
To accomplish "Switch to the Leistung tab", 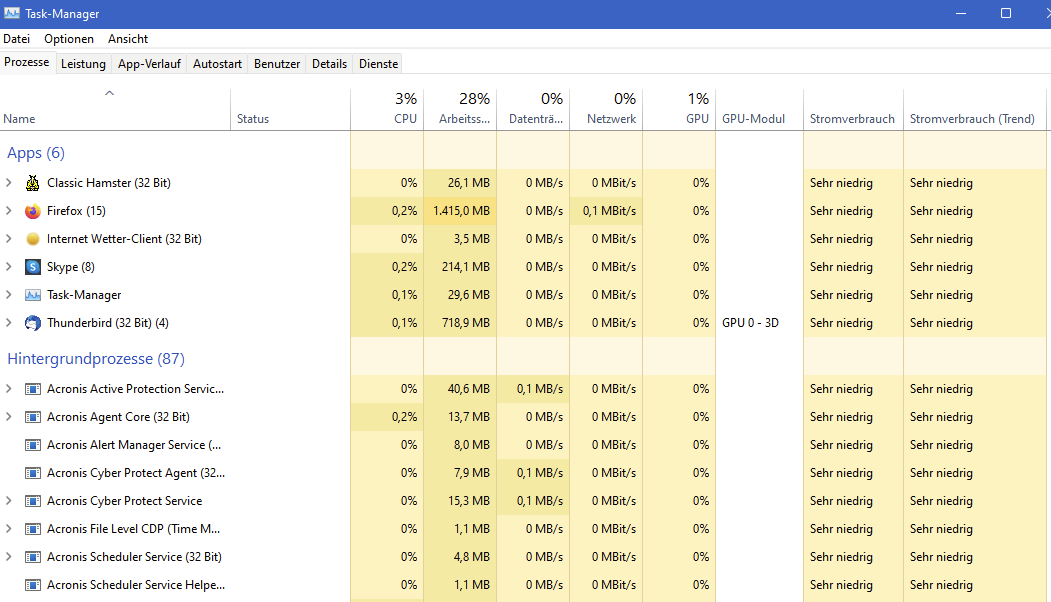I will (83, 64).
